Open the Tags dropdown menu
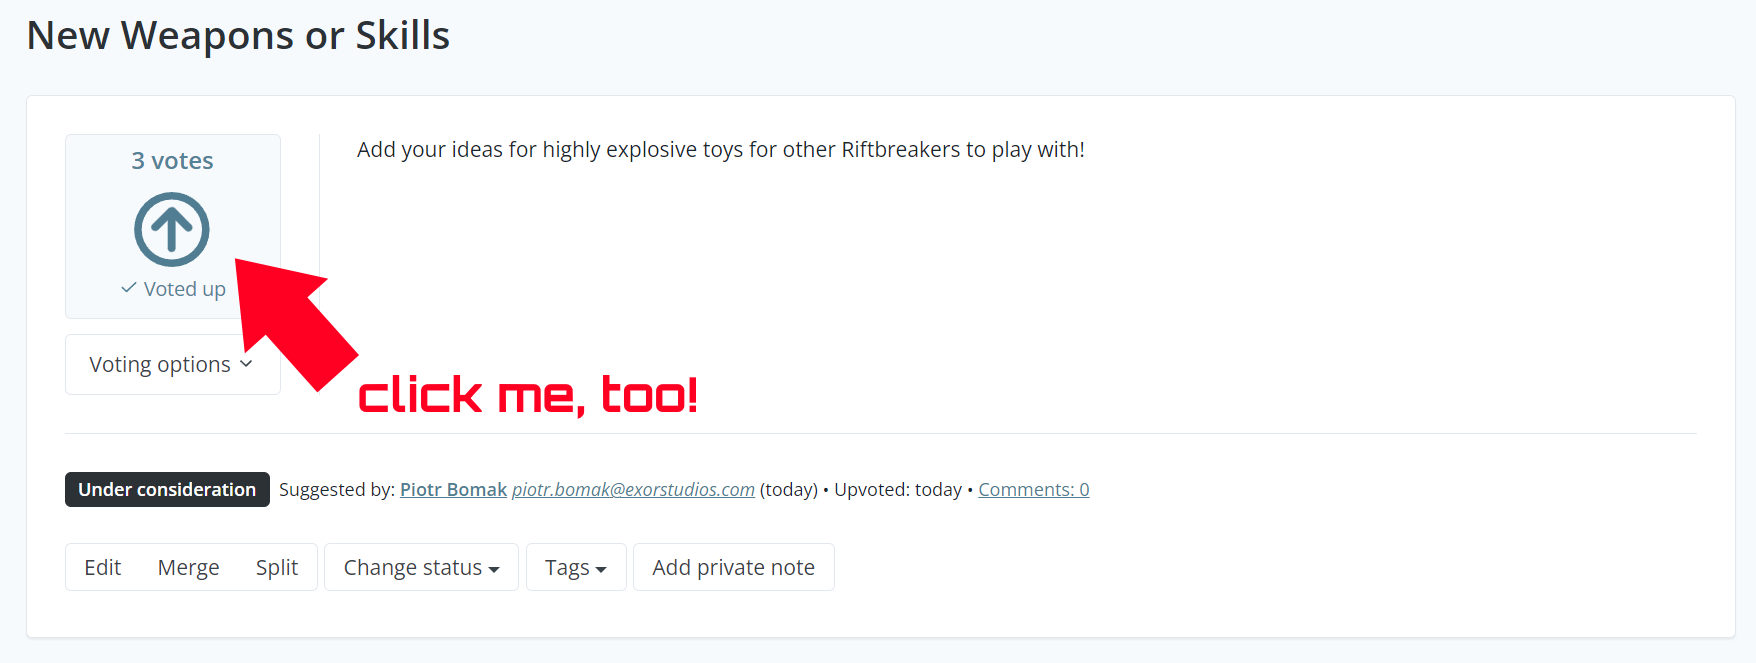1756x663 pixels. (x=576, y=567)
